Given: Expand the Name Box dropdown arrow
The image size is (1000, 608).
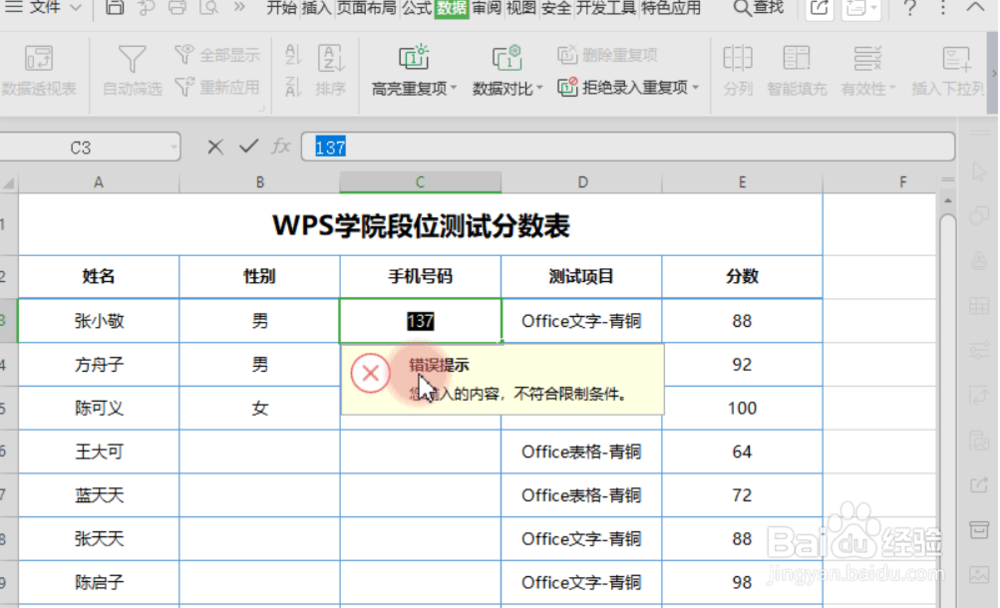Looking at the screenshot, I should pos(173,148).
